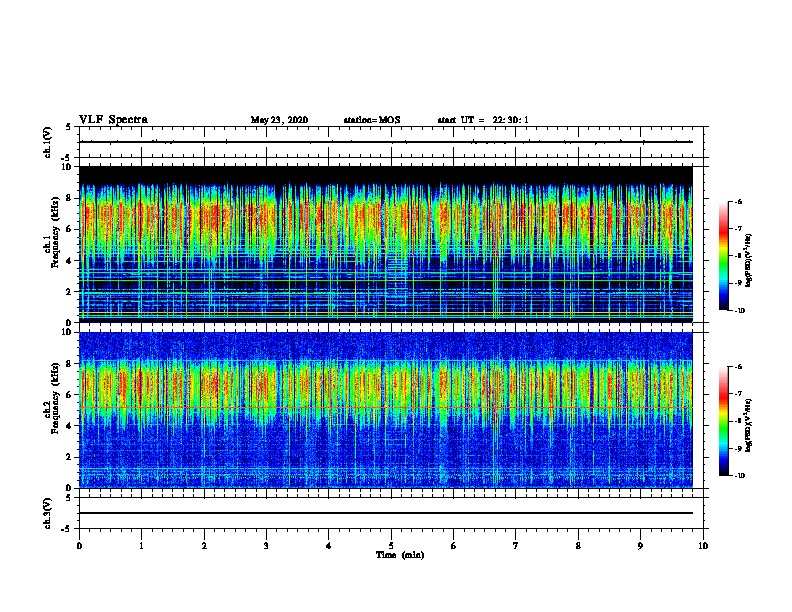Click time axis tick label 2

tap(204, 546)
